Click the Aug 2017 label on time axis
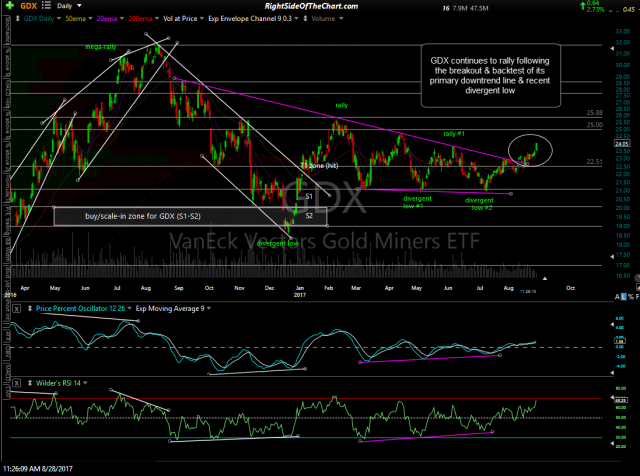The image size is (640, 476). [509, 288]
